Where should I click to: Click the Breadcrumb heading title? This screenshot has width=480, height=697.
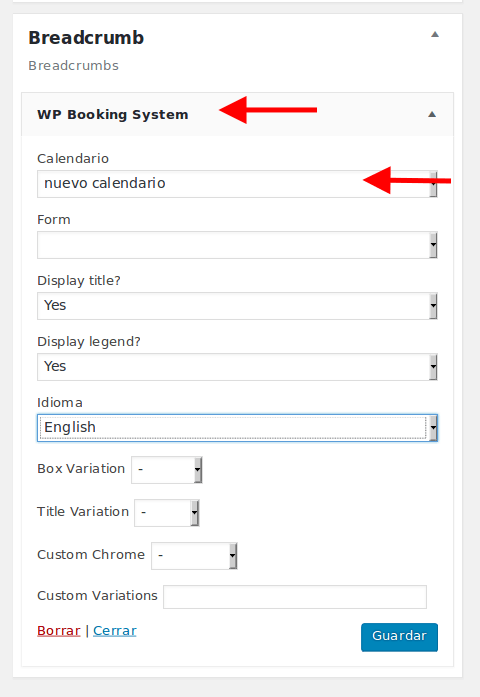point(86,38)
